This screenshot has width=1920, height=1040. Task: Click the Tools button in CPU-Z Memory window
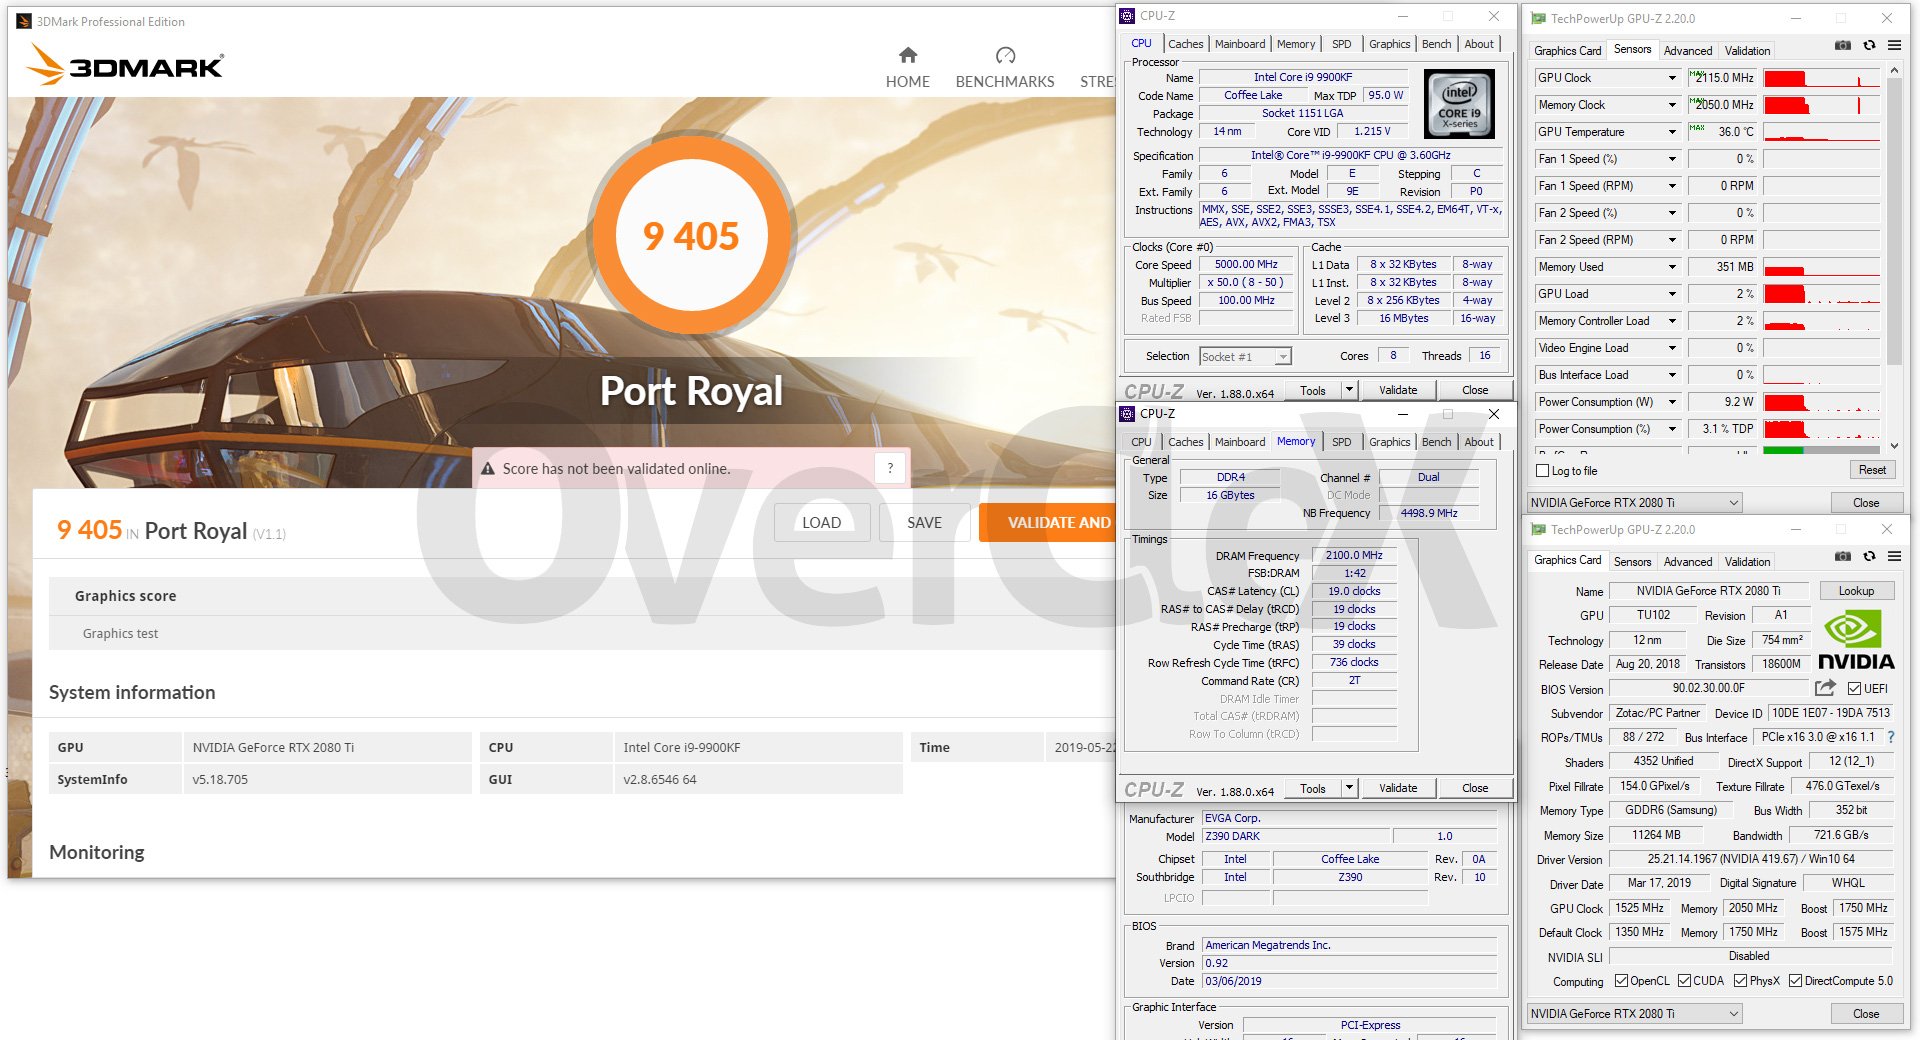coord(1312,788)
